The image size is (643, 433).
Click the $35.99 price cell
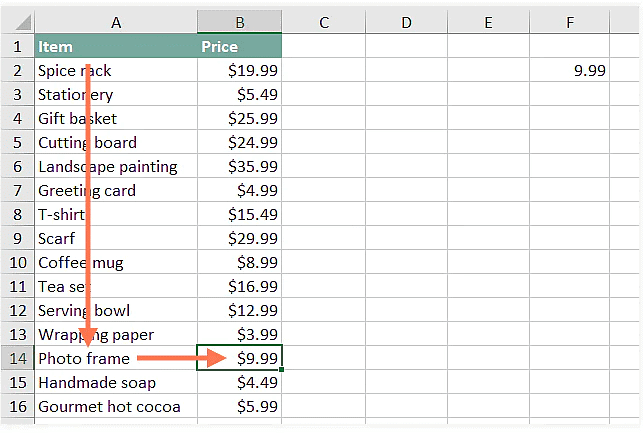(240, 166)
